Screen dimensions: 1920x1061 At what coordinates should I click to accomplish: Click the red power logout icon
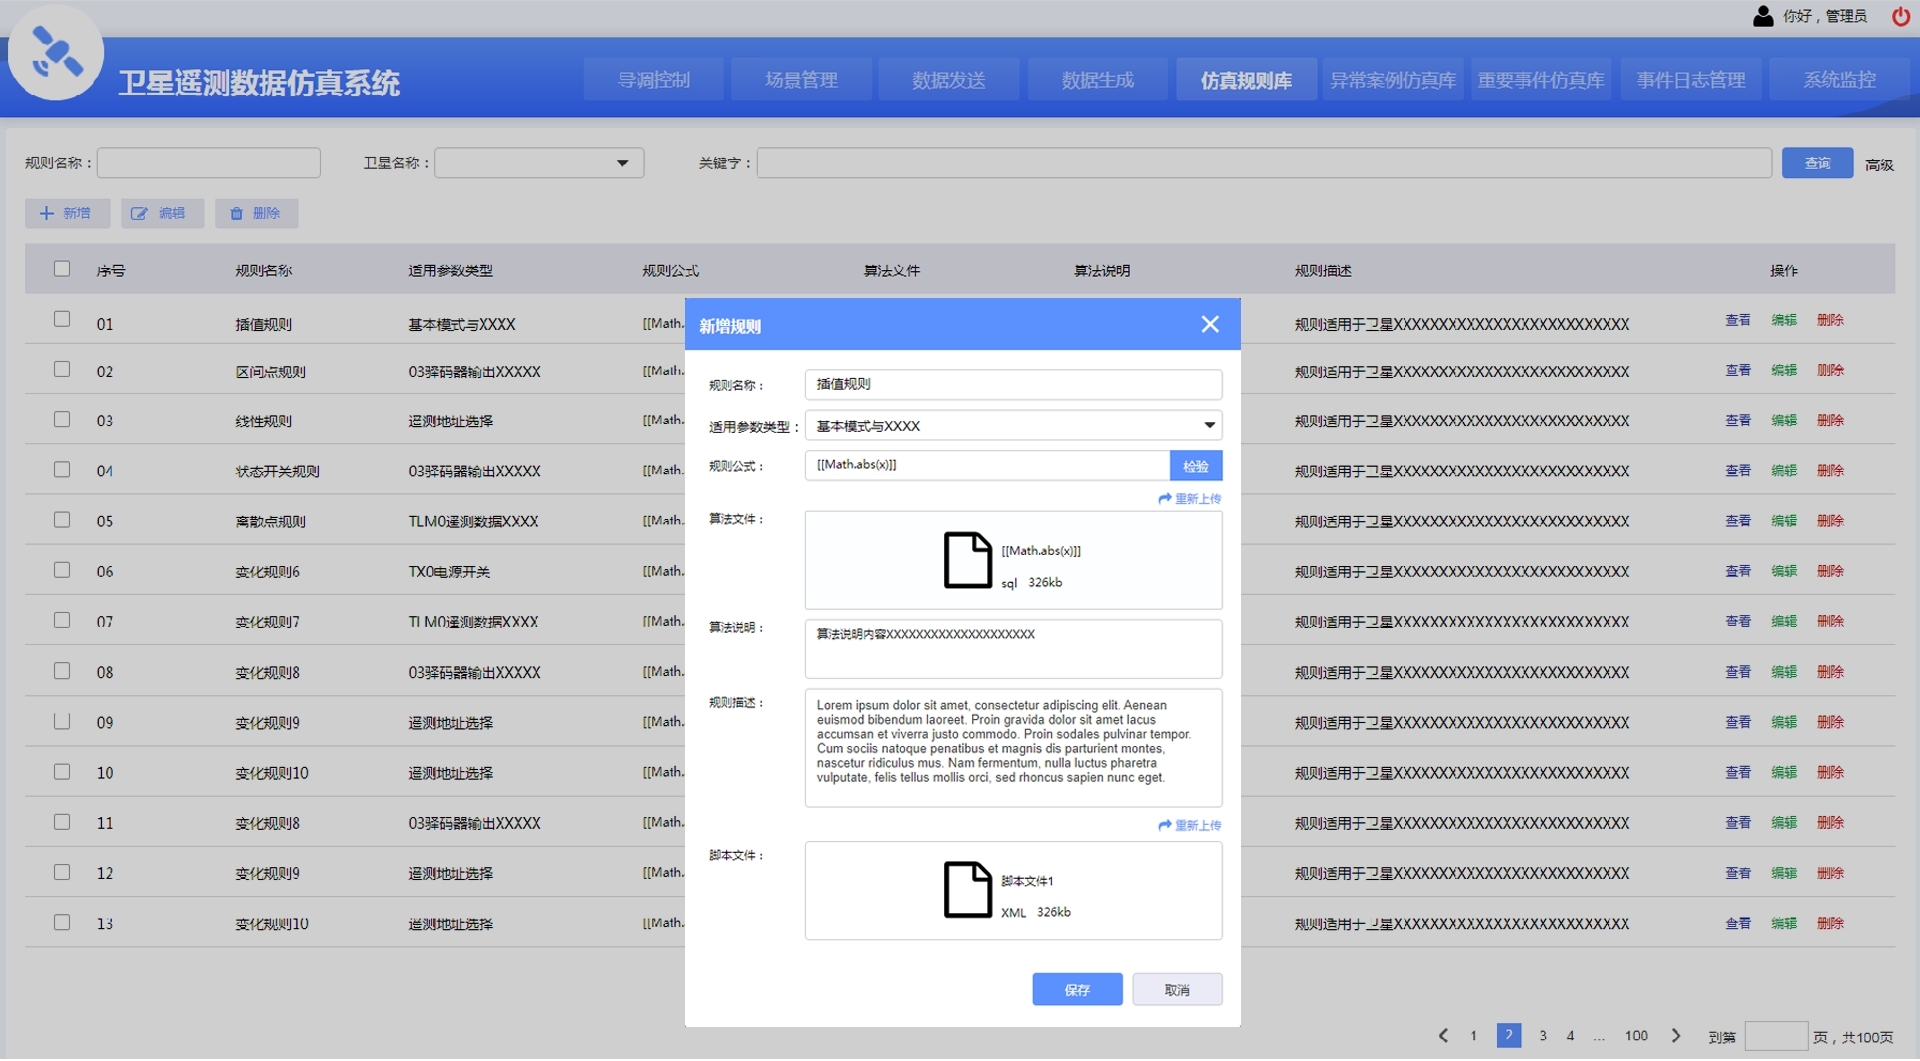[1900, 16]
